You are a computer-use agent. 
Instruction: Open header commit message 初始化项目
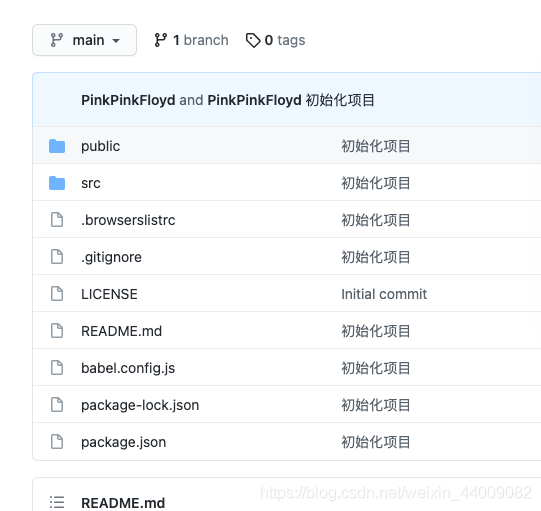pos(340,100)
